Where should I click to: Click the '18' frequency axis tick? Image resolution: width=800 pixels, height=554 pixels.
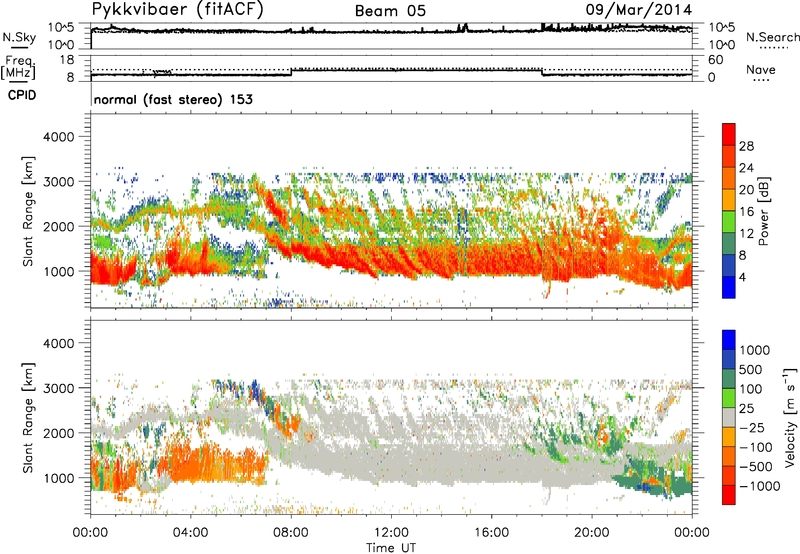pos(66,60)
